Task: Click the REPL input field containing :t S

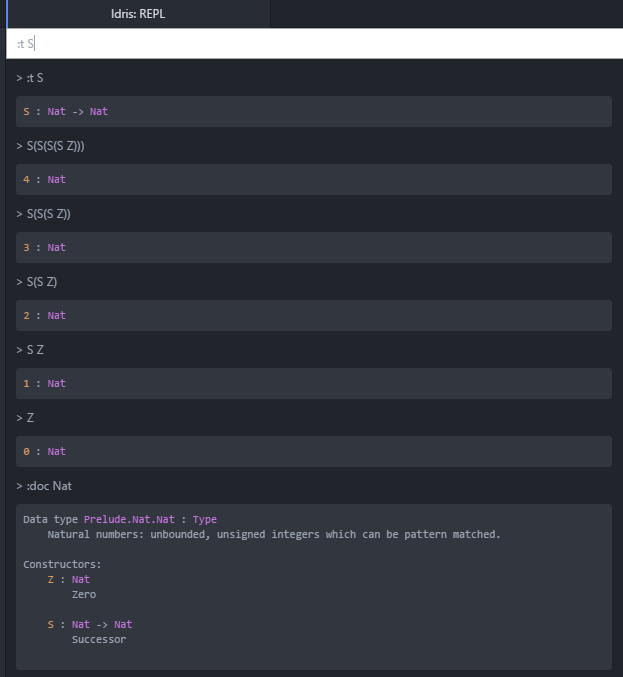Action: coord(311,44)
